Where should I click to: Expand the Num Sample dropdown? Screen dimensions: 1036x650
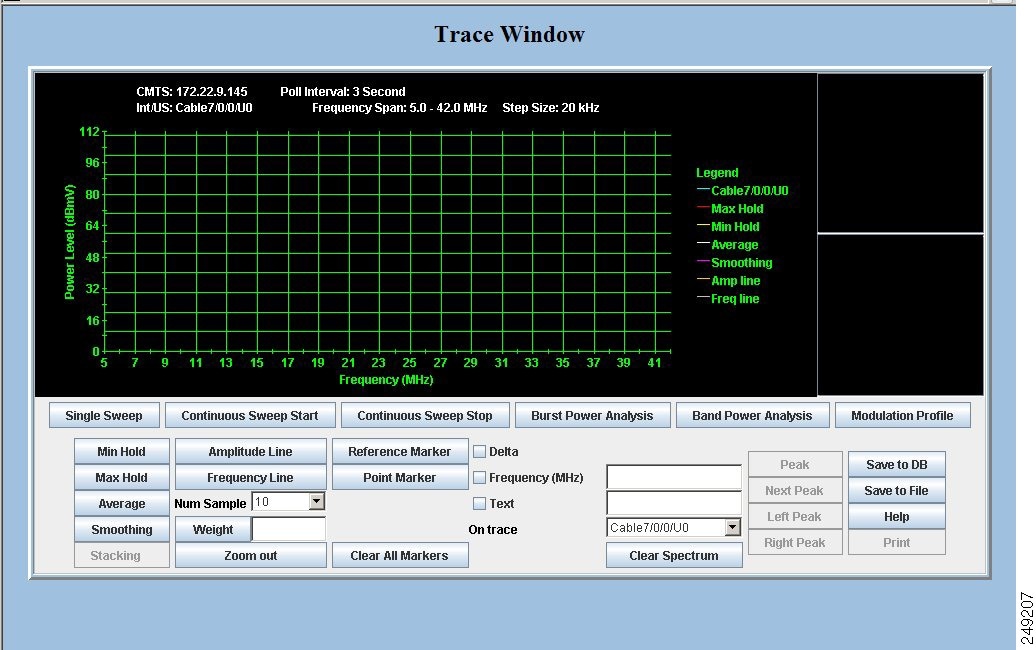click(x=316, y=502)
